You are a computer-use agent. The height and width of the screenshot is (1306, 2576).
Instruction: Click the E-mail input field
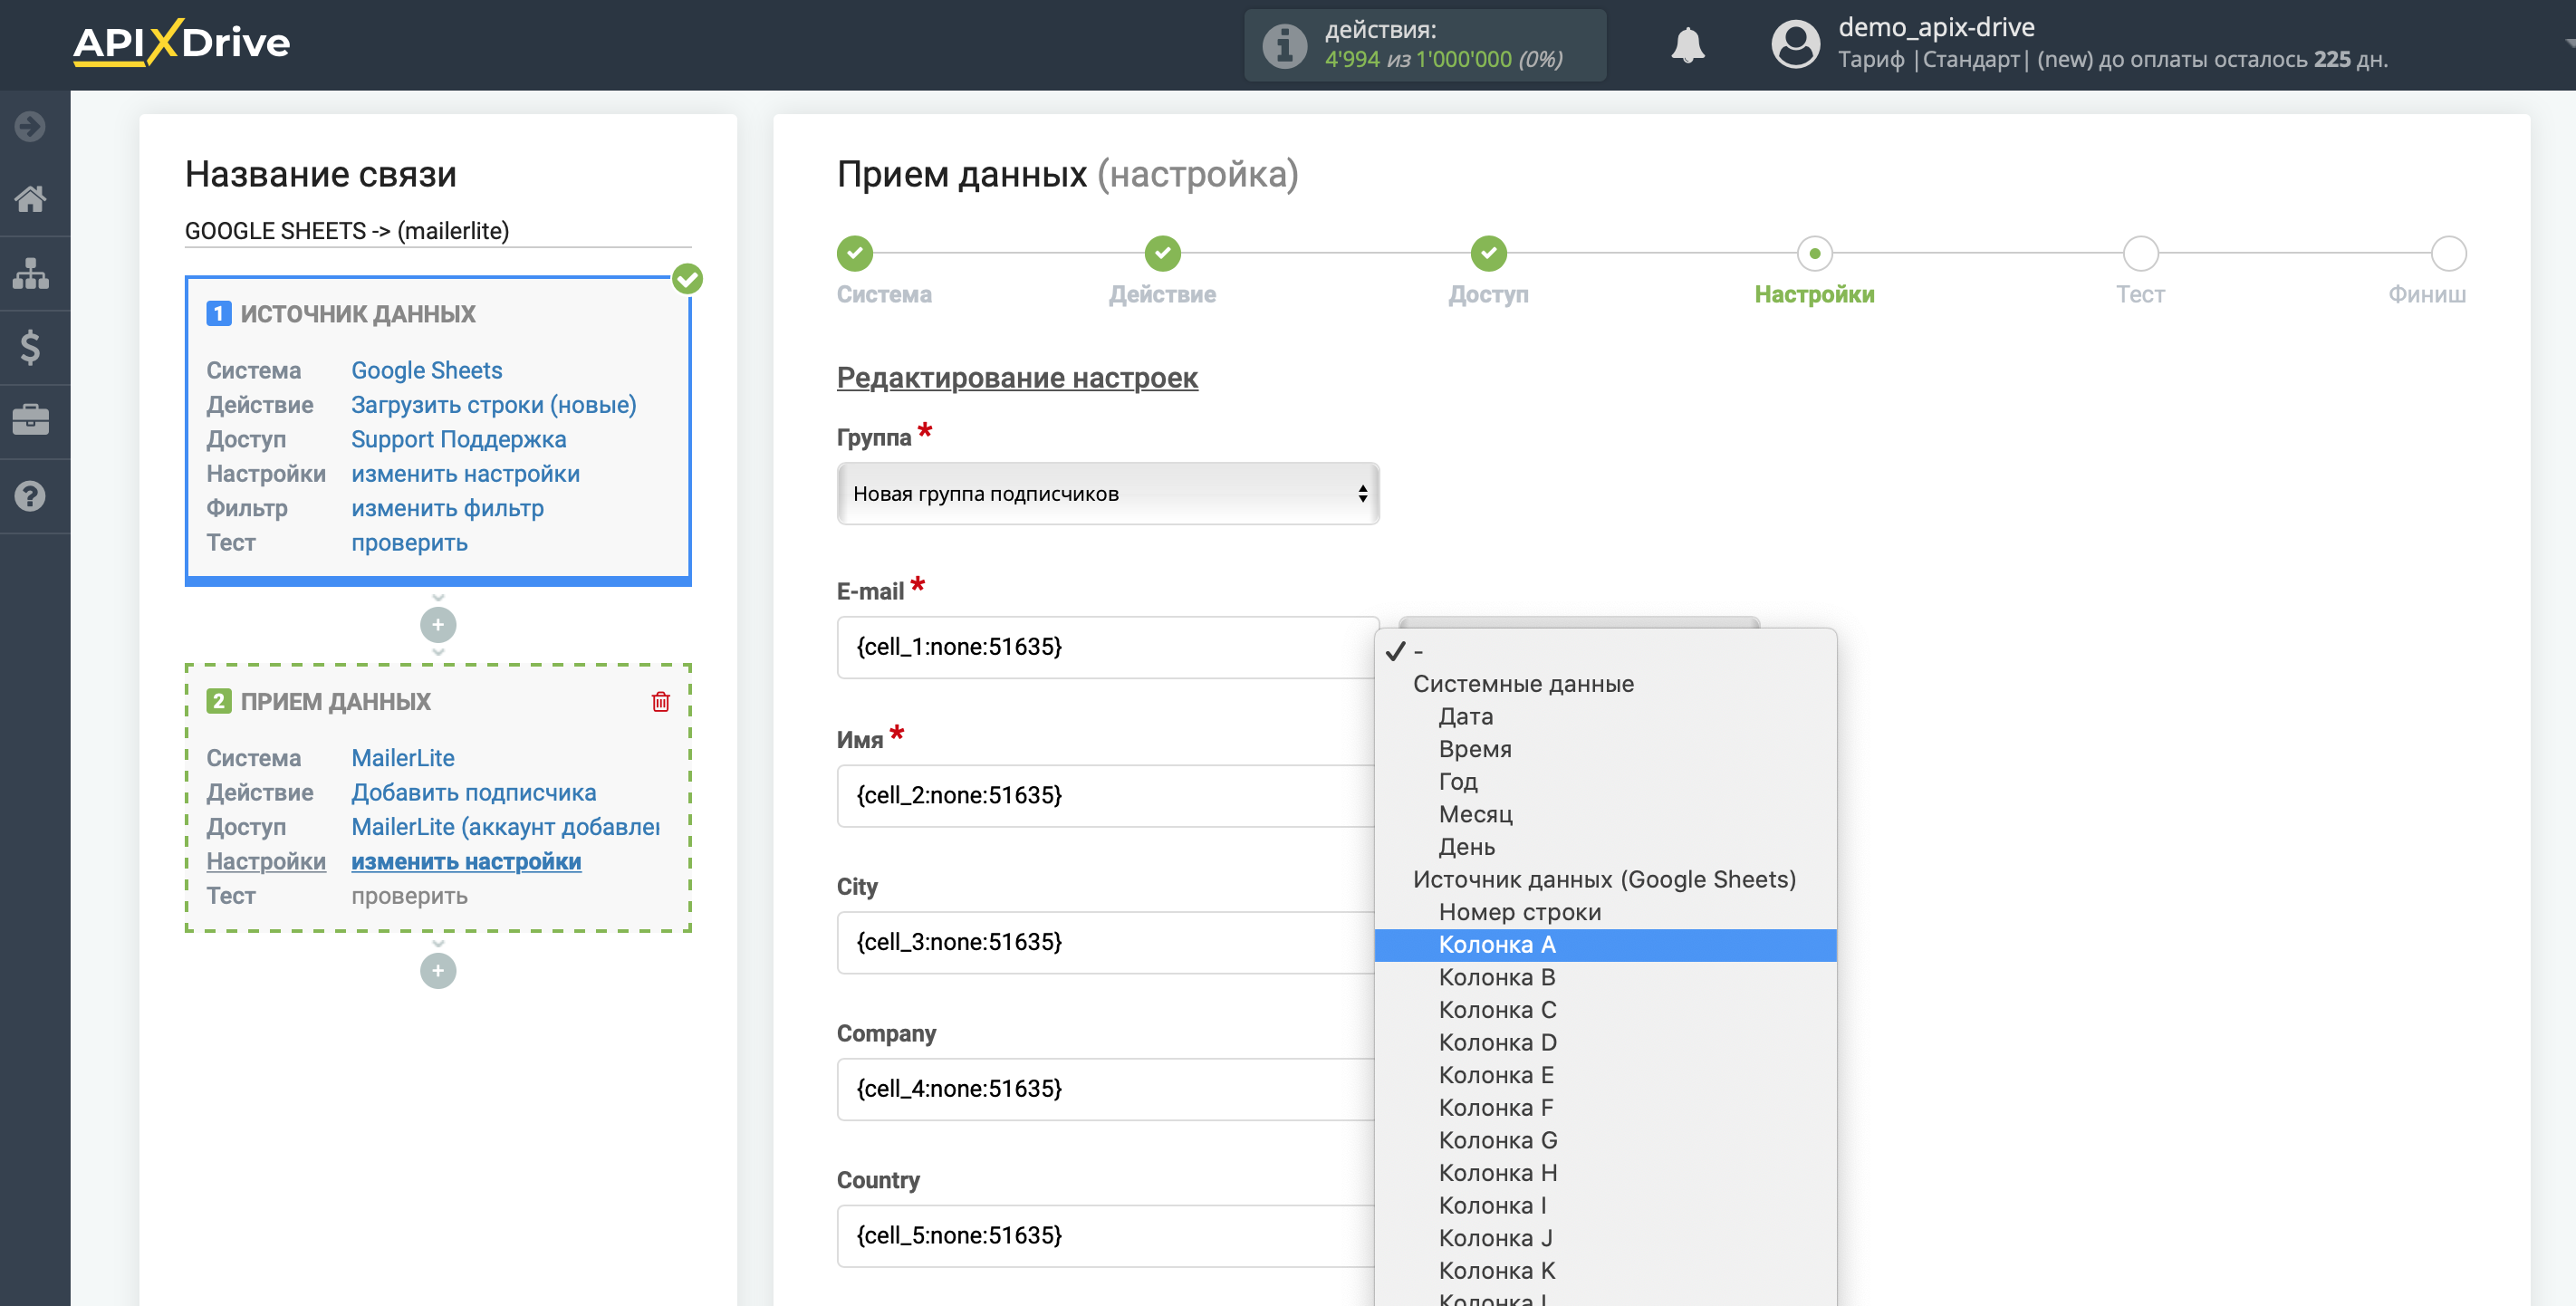[x=1106, y=647]
